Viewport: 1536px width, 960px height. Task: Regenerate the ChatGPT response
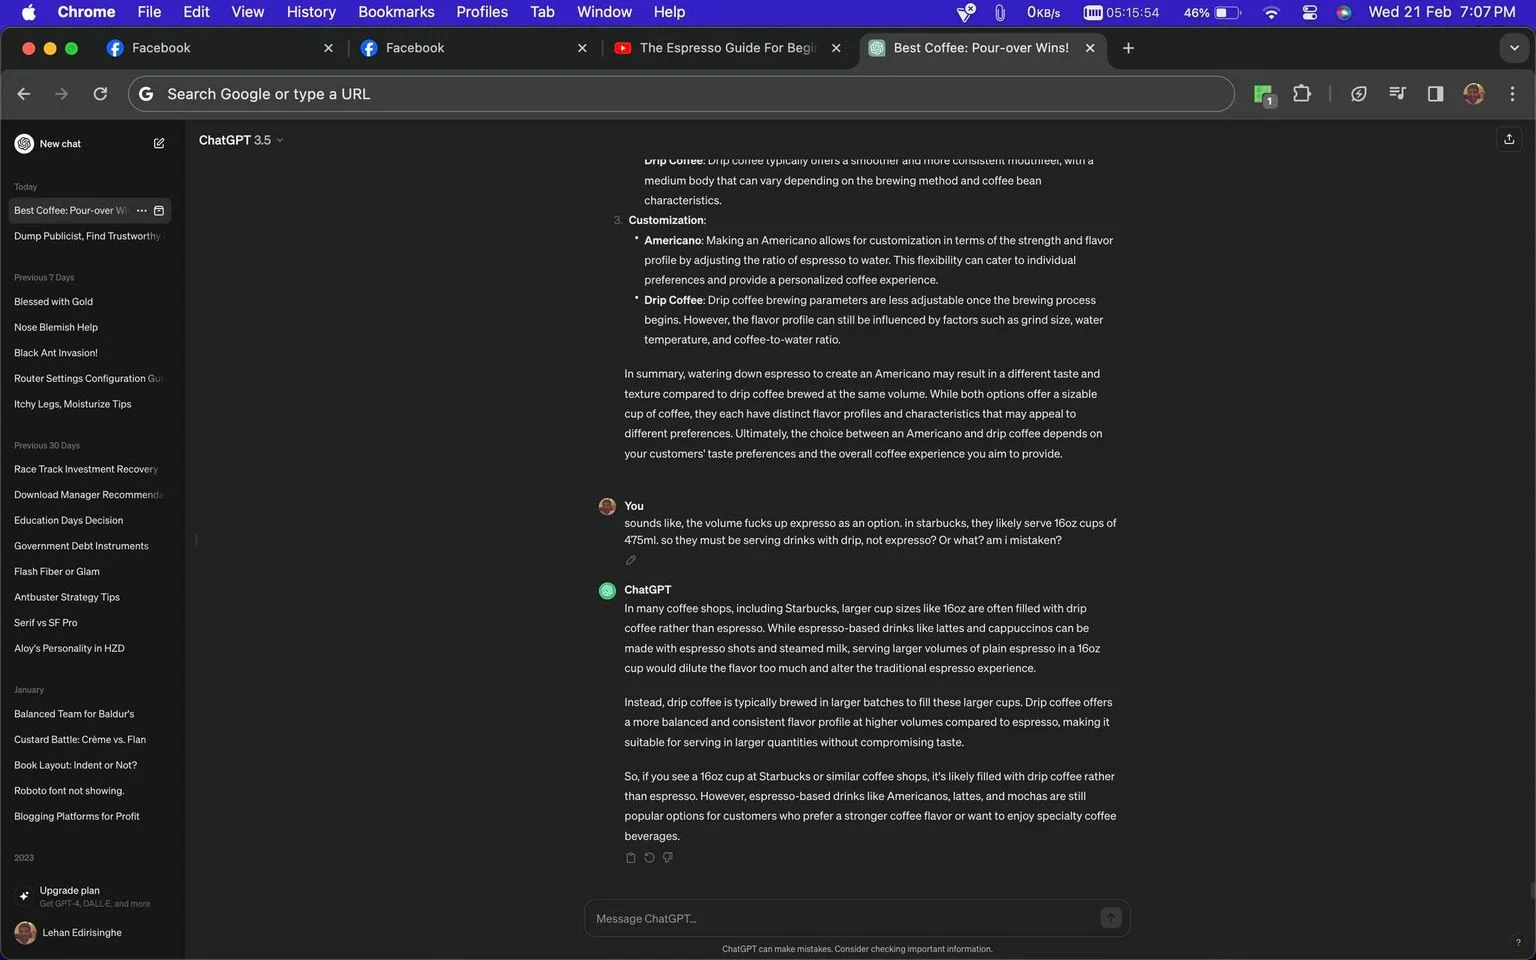coord(649,858)
